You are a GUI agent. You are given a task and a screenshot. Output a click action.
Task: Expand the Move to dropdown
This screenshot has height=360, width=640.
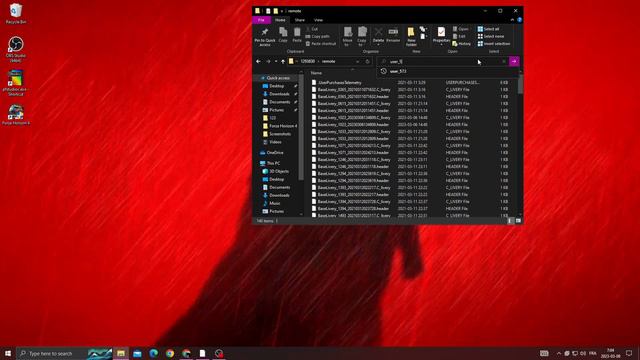pos(347,44)
